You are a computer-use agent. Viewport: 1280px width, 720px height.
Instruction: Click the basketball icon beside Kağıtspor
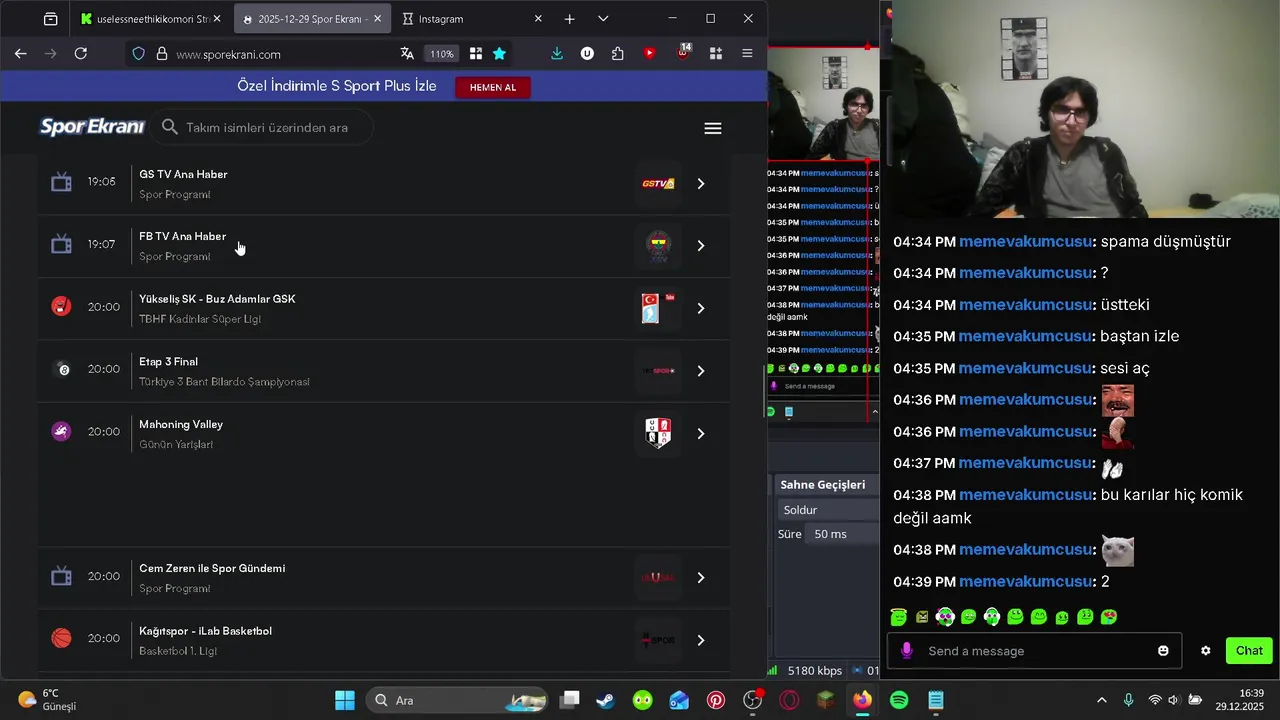61,638
